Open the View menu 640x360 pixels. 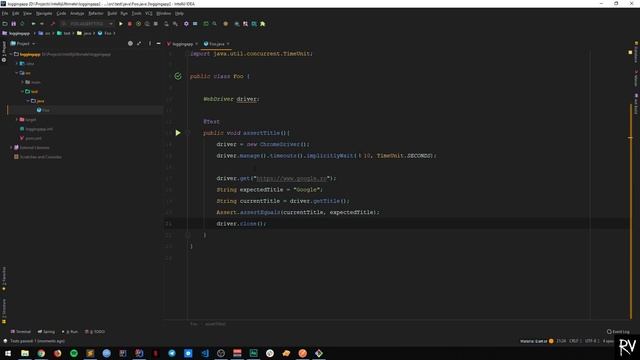(x=27, y=13)
